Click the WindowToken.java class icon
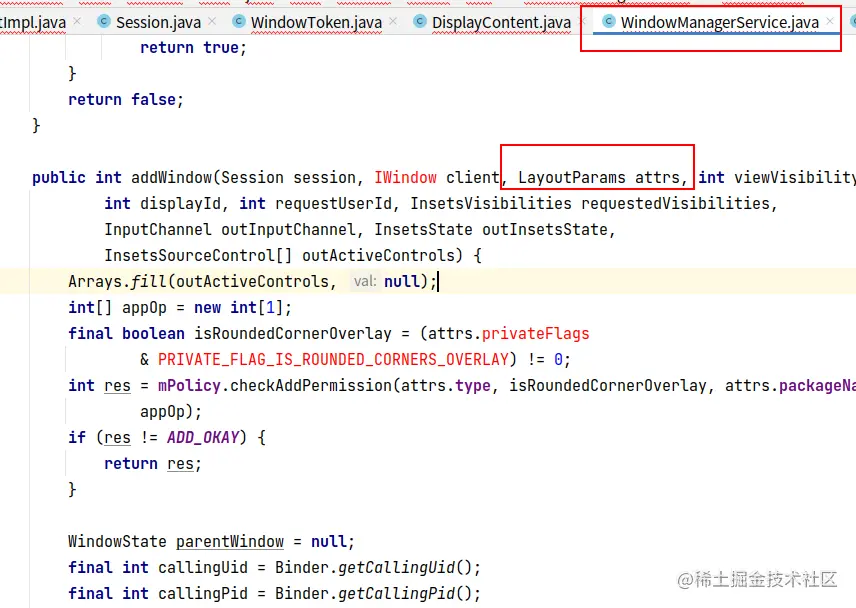This screenshot has height=608, width=856. tap(239, 21)
